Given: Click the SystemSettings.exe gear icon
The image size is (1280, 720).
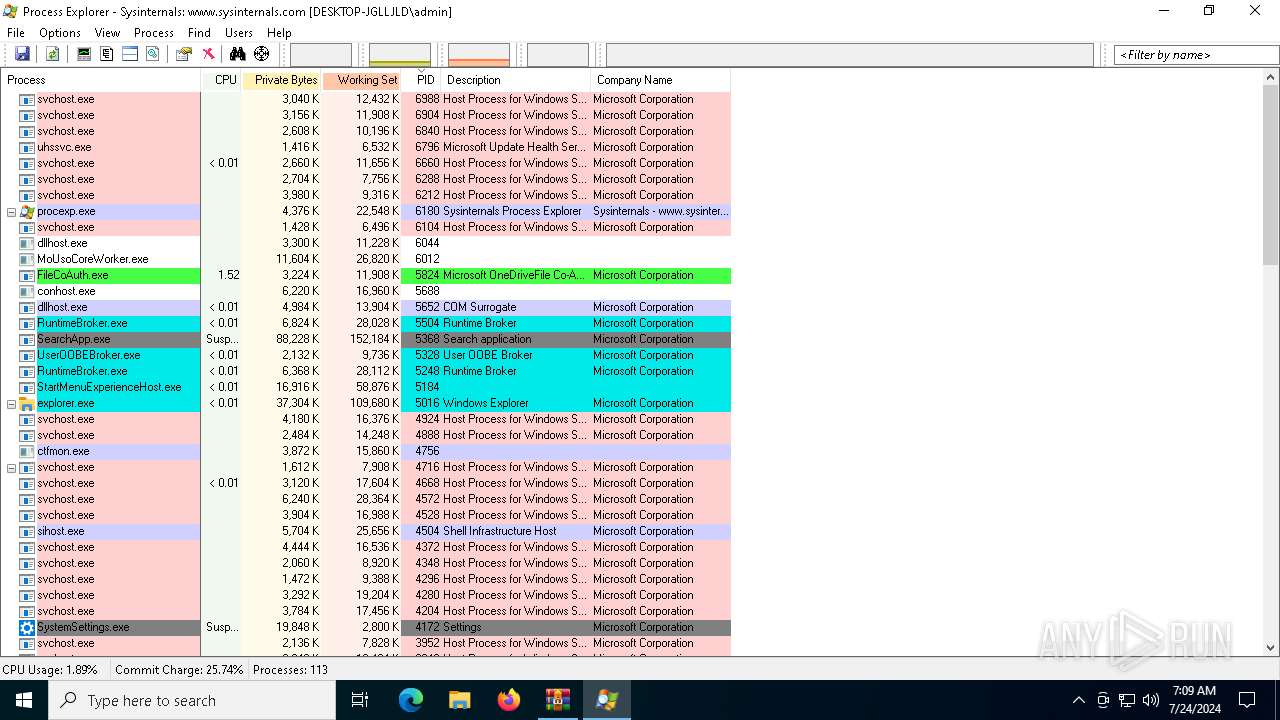Looking at the screenshot, I should click(27, 627).
